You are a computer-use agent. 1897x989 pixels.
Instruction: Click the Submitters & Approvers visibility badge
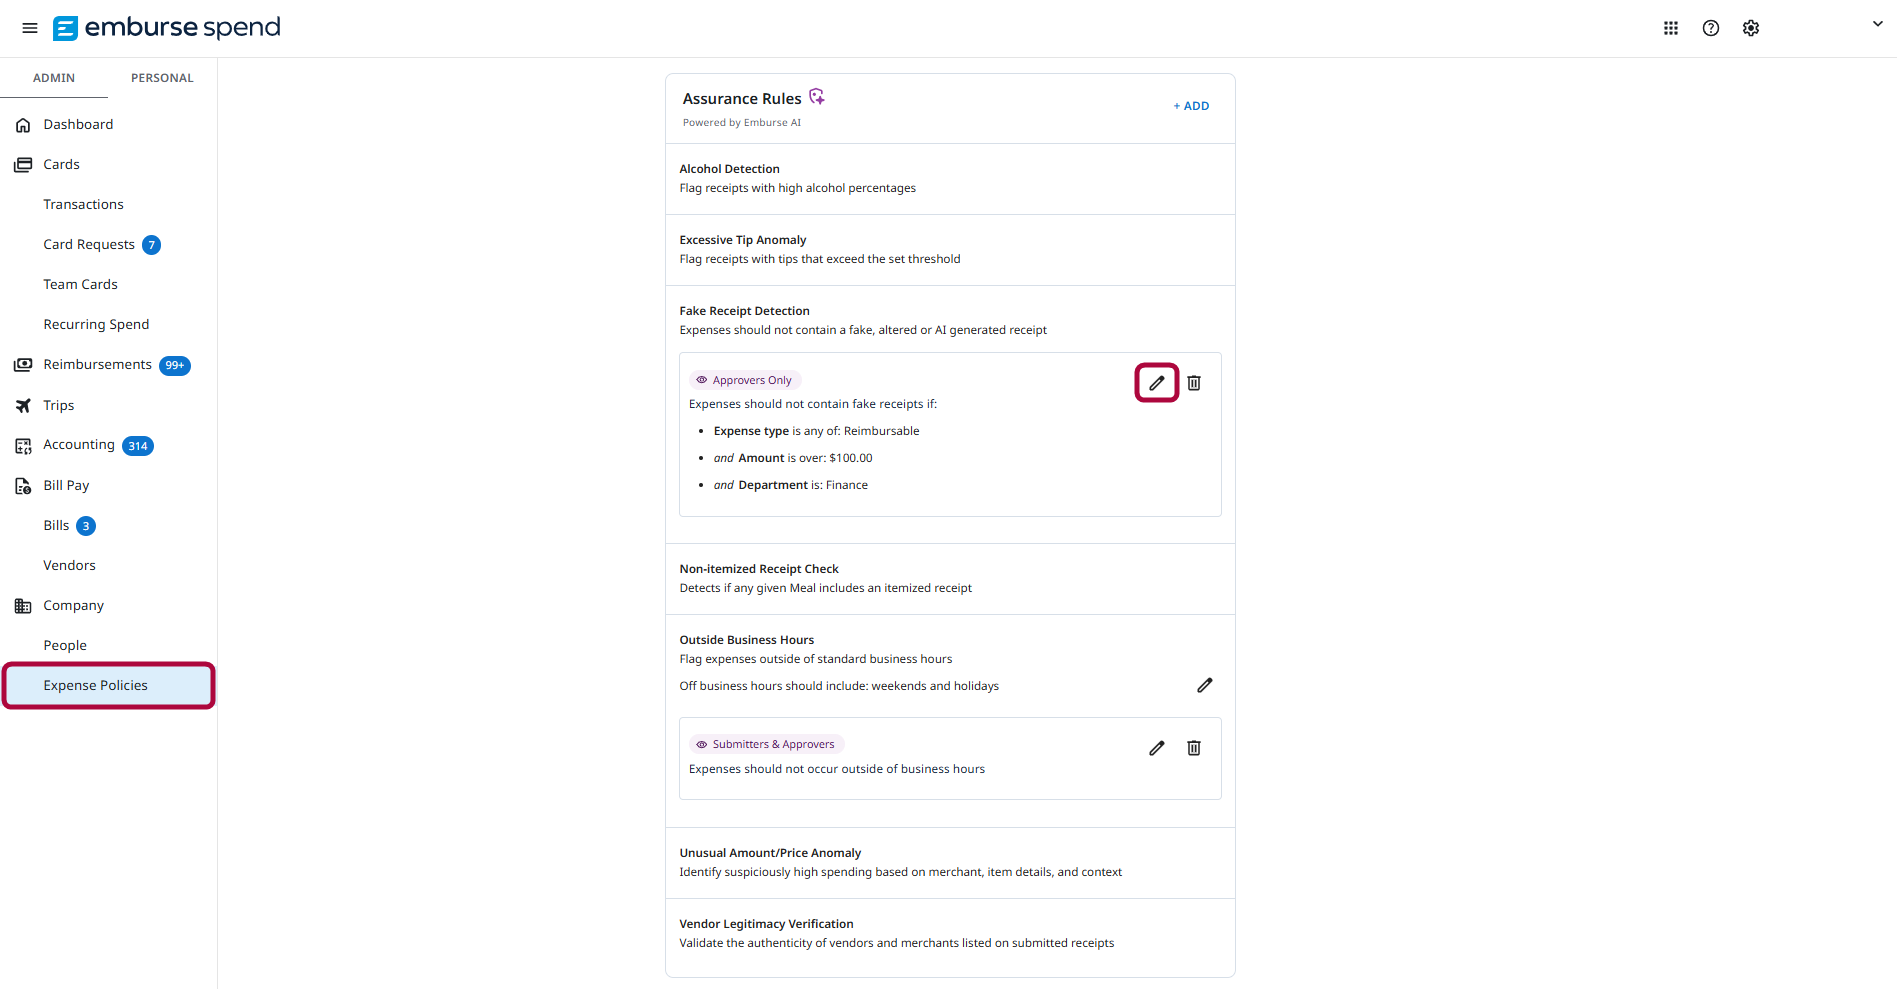pyautogui.click(x=766, y=744)
